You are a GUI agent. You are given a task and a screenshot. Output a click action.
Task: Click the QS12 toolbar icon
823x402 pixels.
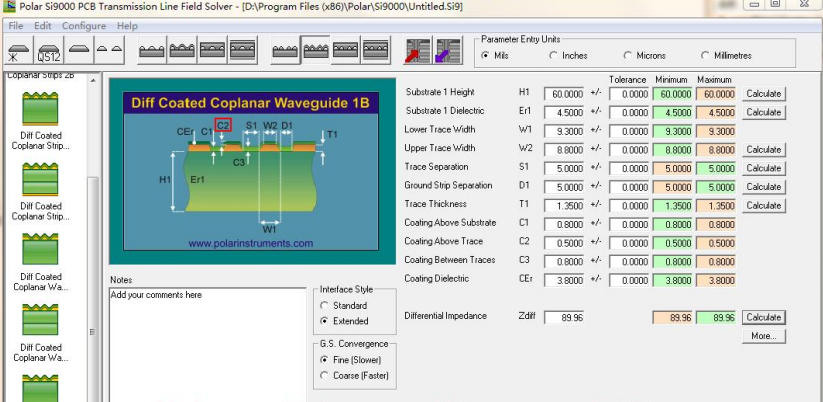48,51
